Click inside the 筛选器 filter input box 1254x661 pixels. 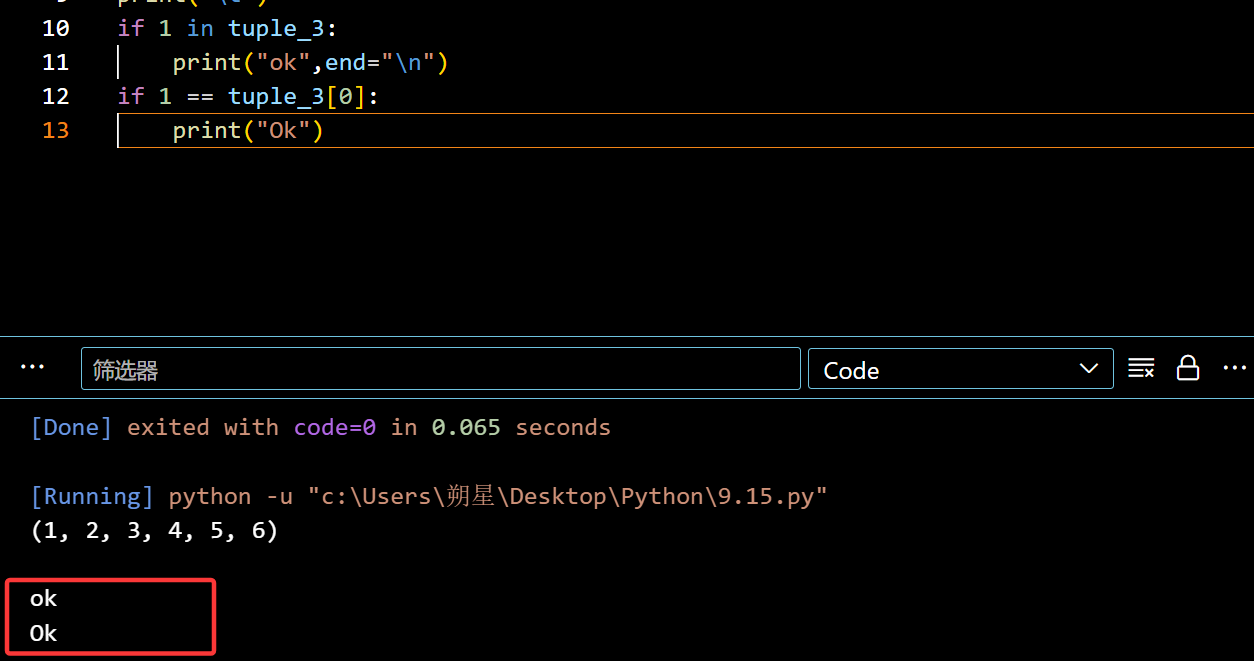coord(440,369)
